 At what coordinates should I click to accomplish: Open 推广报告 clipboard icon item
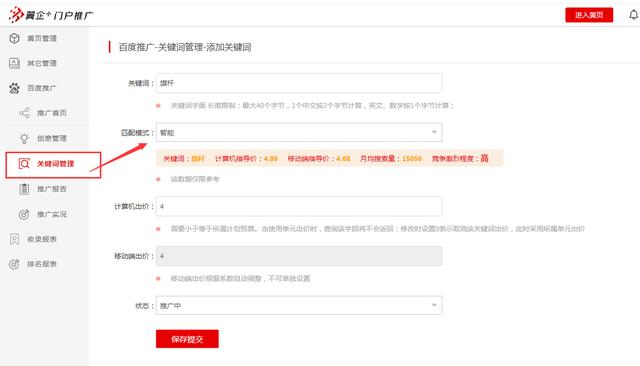pos(43,189)
